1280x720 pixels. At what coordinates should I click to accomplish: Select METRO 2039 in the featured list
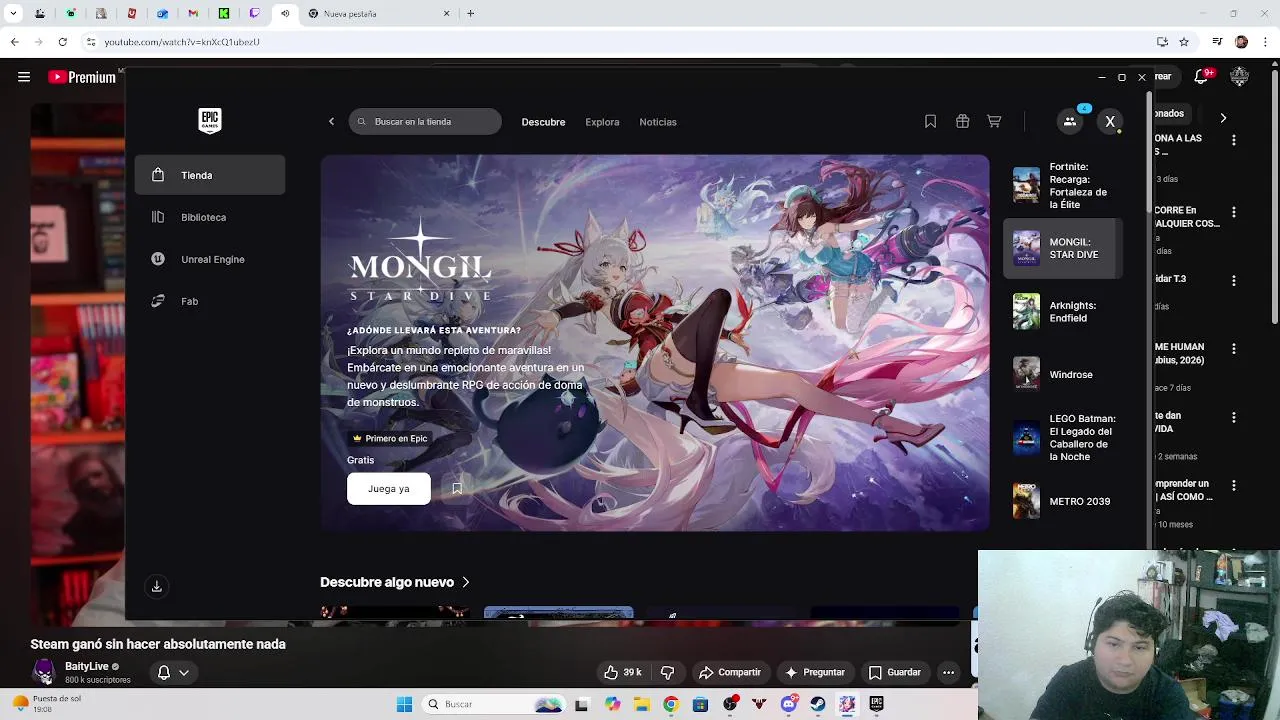[x=1064, y=501]
